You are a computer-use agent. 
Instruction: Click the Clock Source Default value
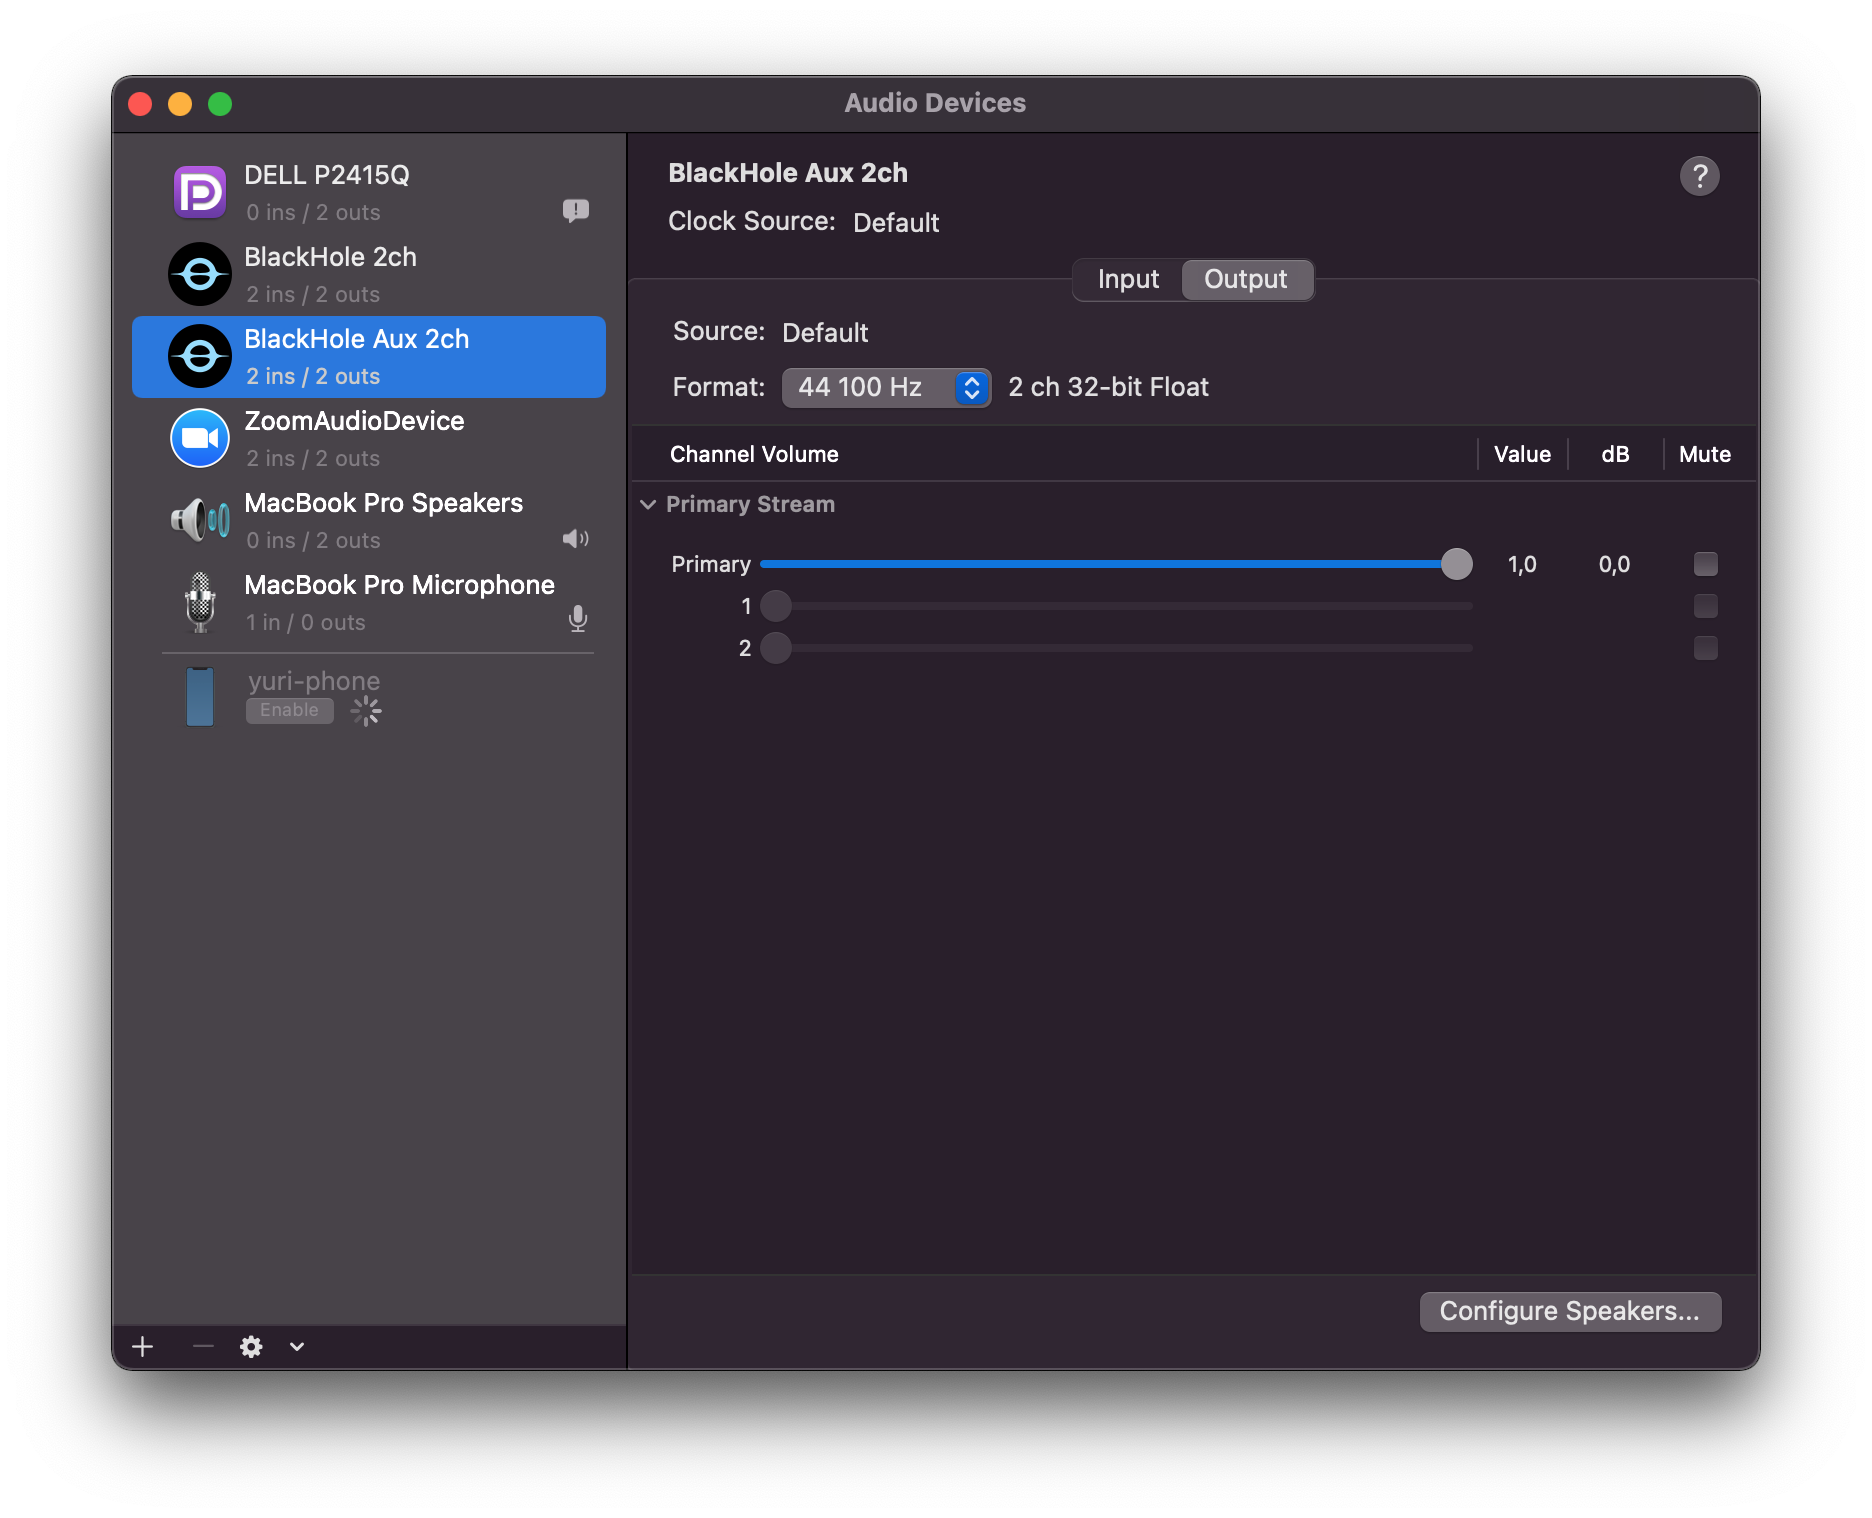896,222
